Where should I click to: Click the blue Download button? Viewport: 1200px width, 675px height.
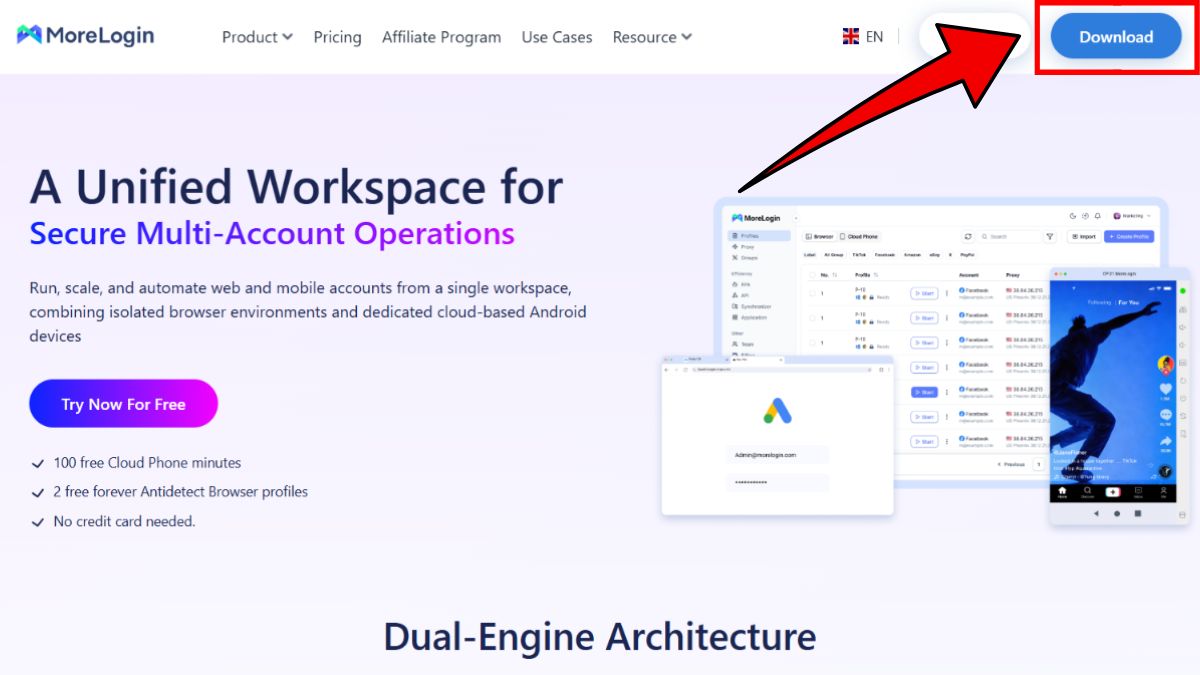[x=1116, y=37]
